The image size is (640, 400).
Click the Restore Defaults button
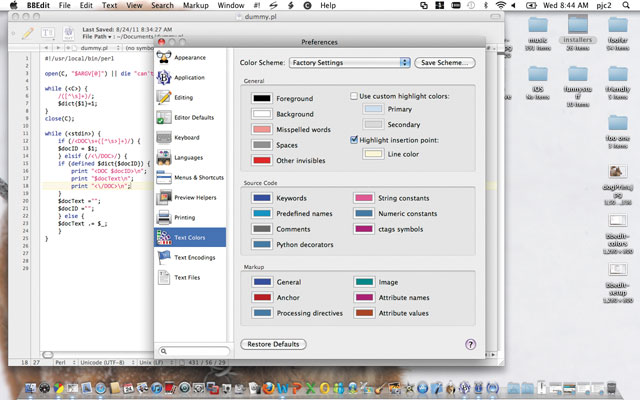click(x=273, y=344)
